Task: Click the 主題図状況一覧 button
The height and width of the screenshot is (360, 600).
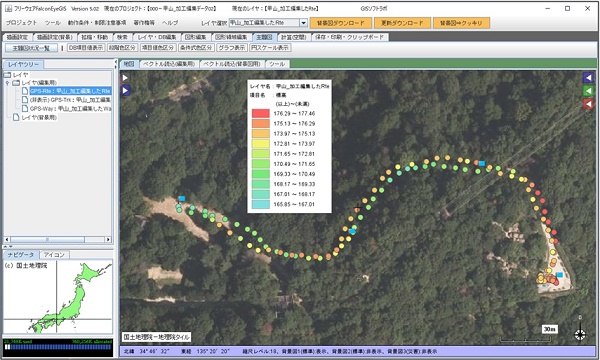Action: point(31,48)
